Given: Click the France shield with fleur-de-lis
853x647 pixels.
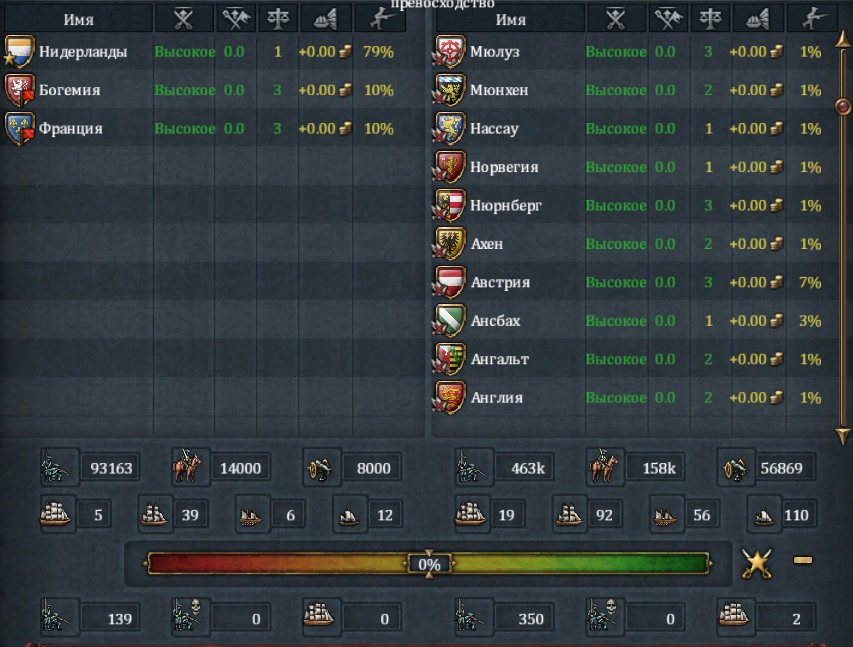Looking at the screenshot, I should point(20,128).
